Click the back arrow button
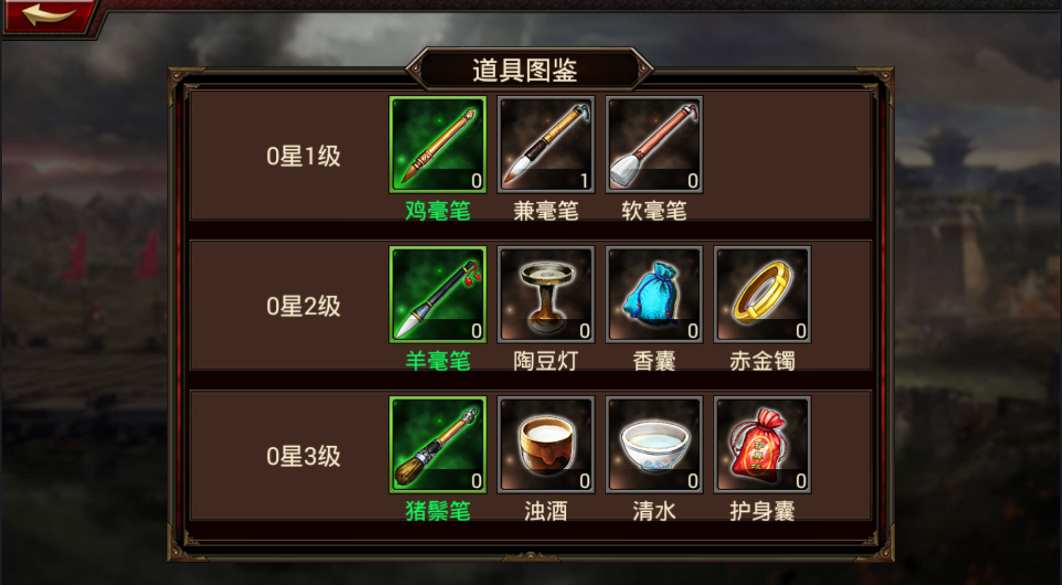Viewport: 1062px width, 585px height. (47, 16)
